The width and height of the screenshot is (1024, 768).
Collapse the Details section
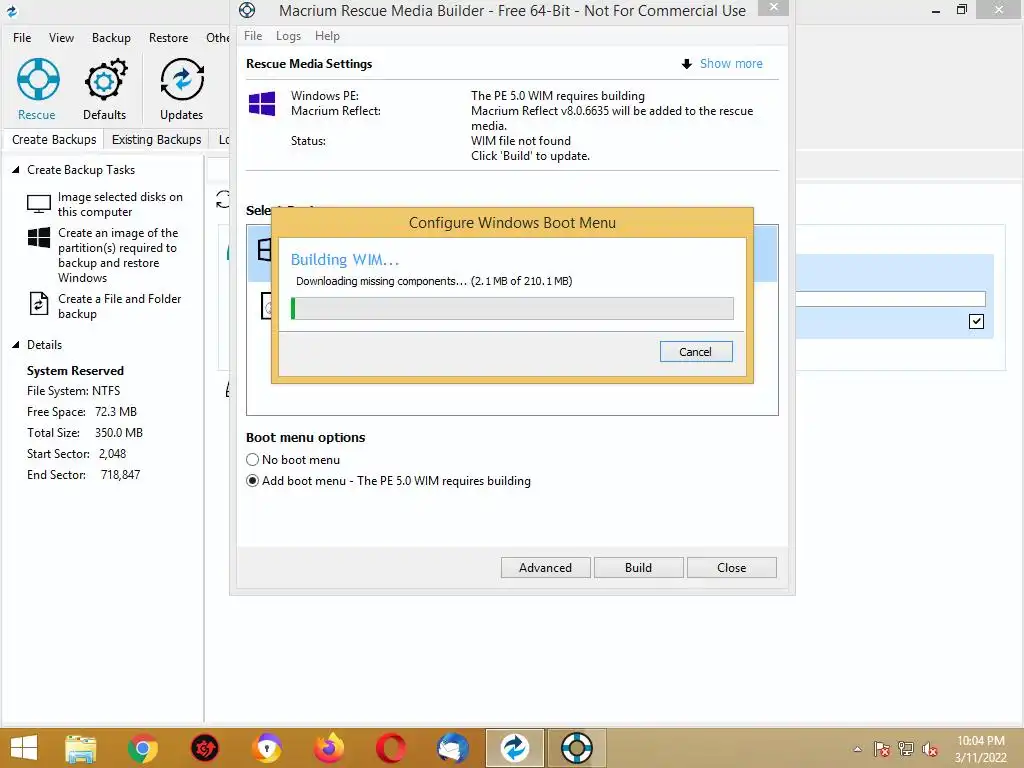point(16,345)
